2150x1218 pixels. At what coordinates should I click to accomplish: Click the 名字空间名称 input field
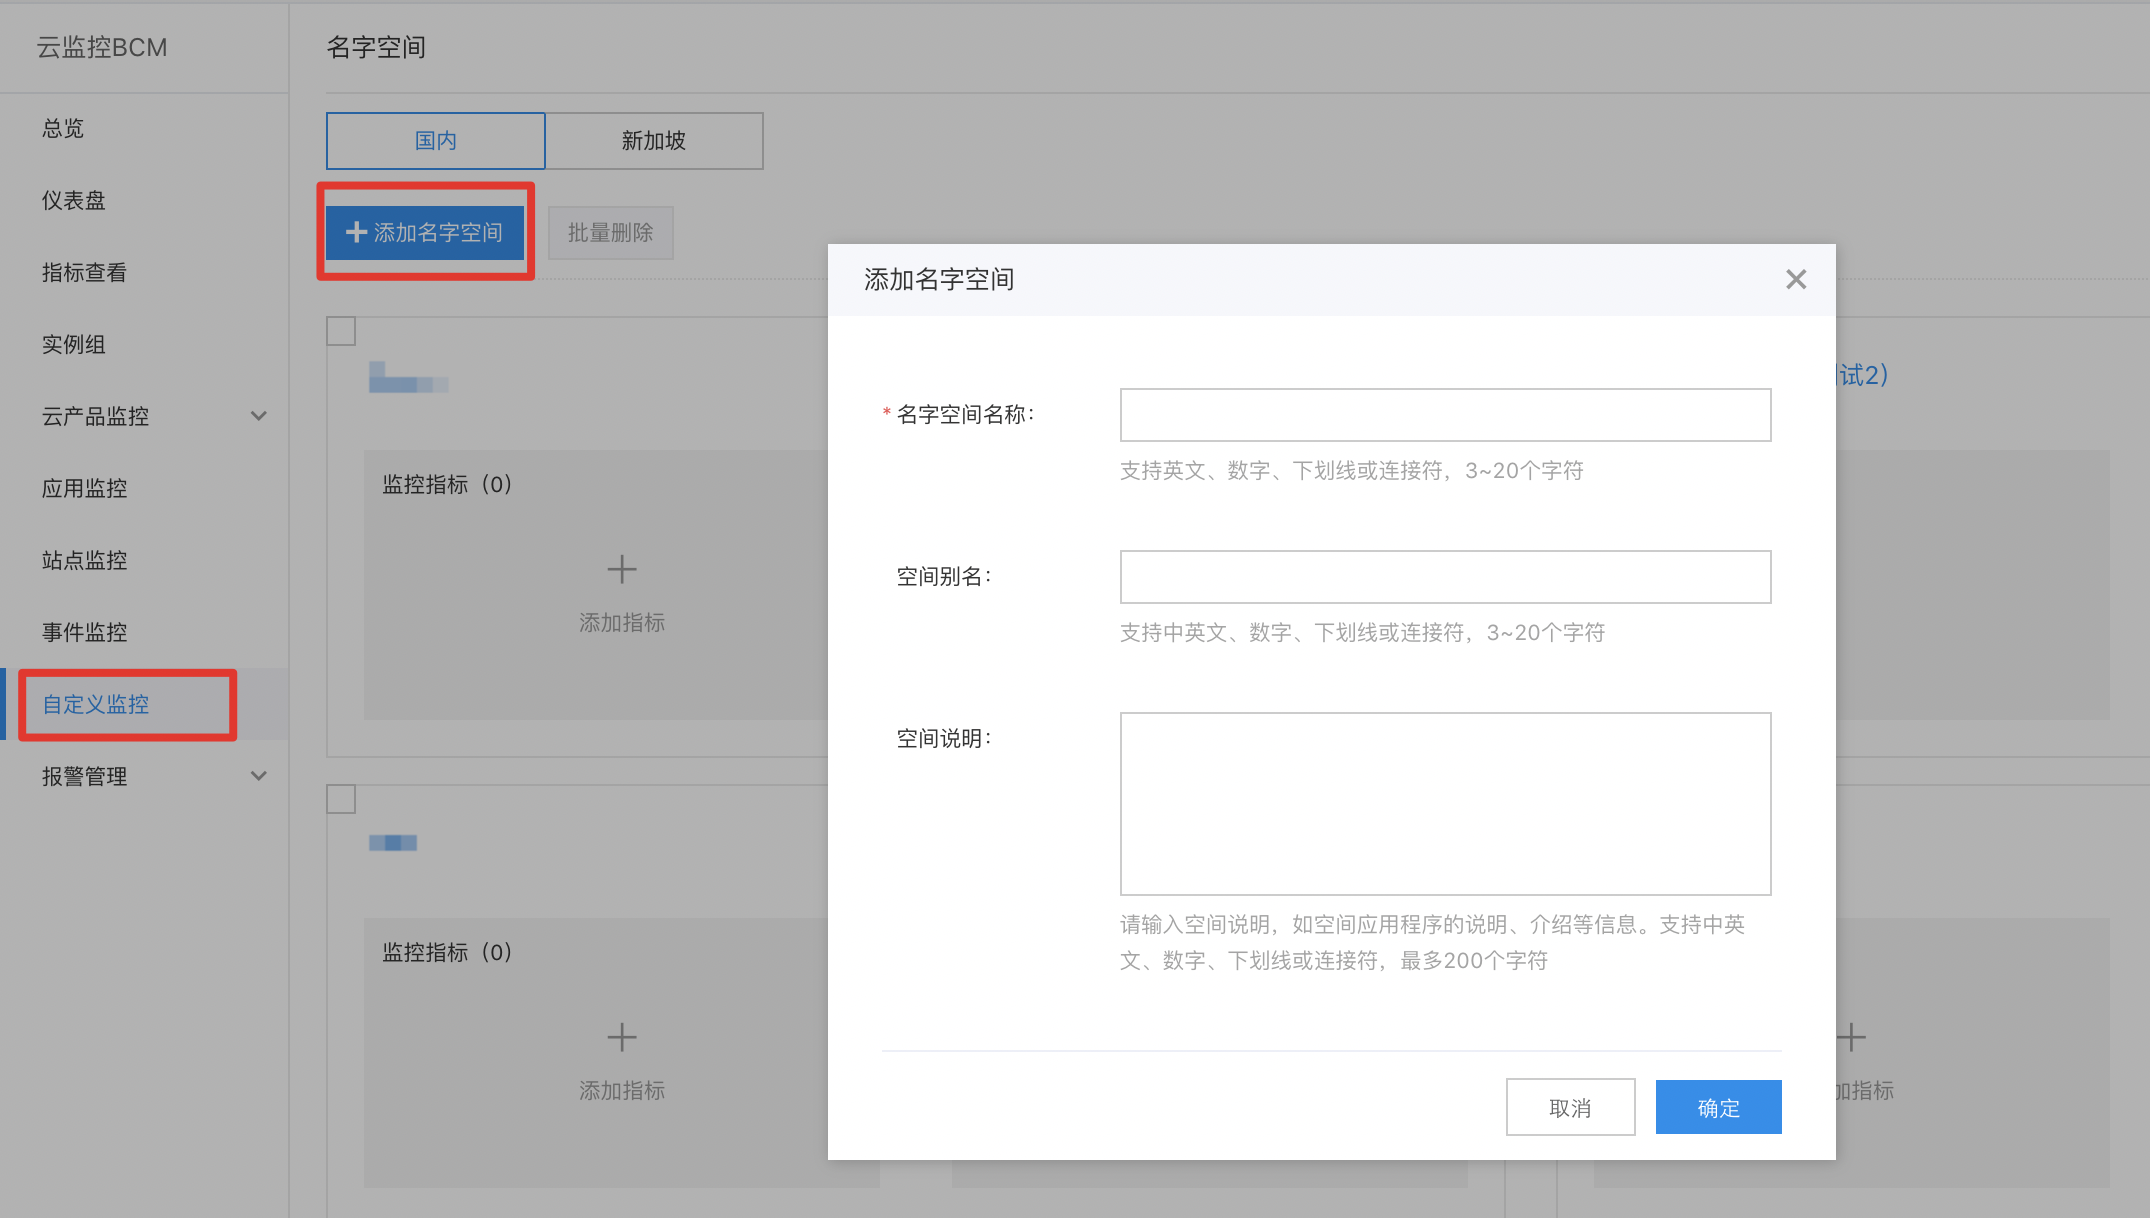(1445, 415)
